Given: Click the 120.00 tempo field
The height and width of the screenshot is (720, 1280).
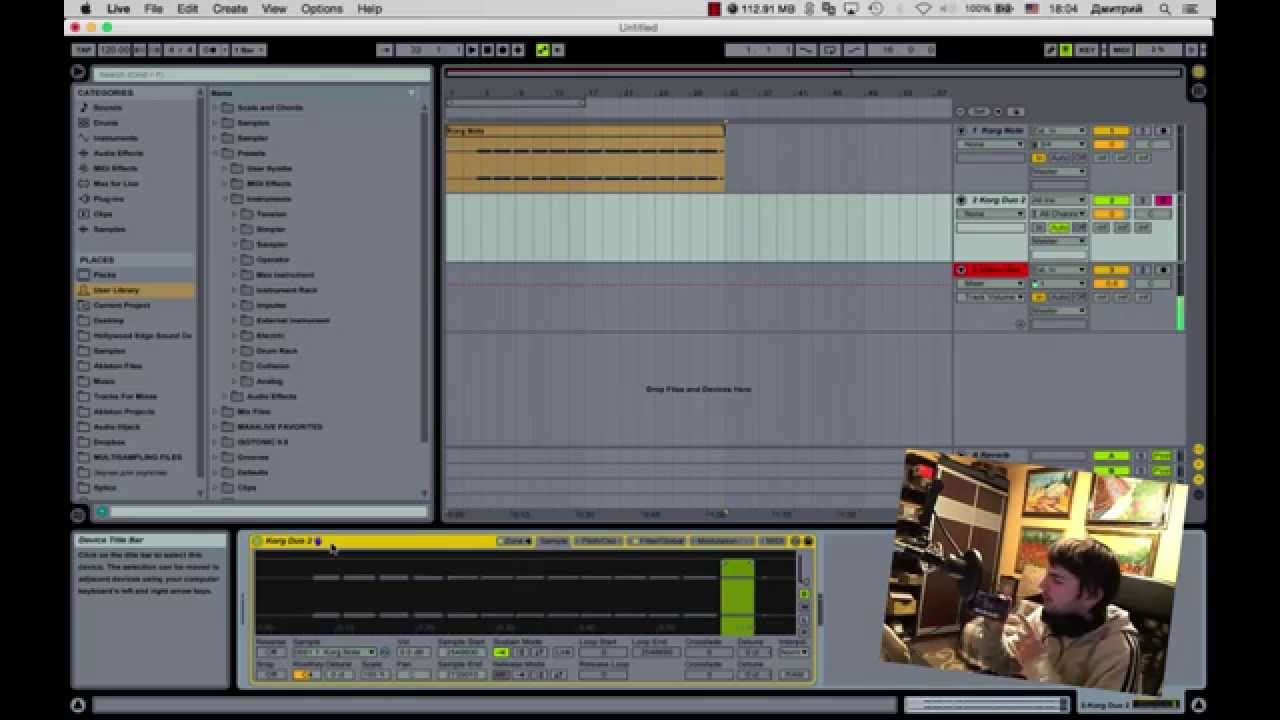Looking at the screenshot, I should [114, 50].
